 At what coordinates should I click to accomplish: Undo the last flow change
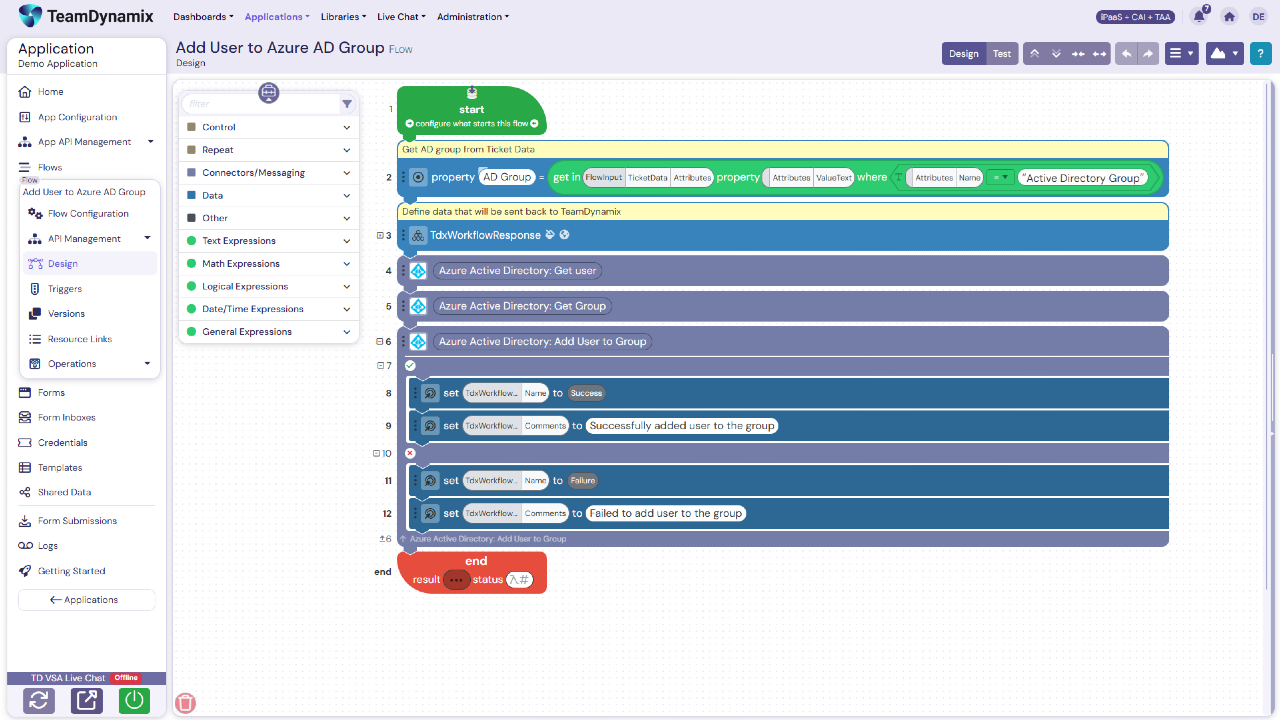pos(1127,54)
